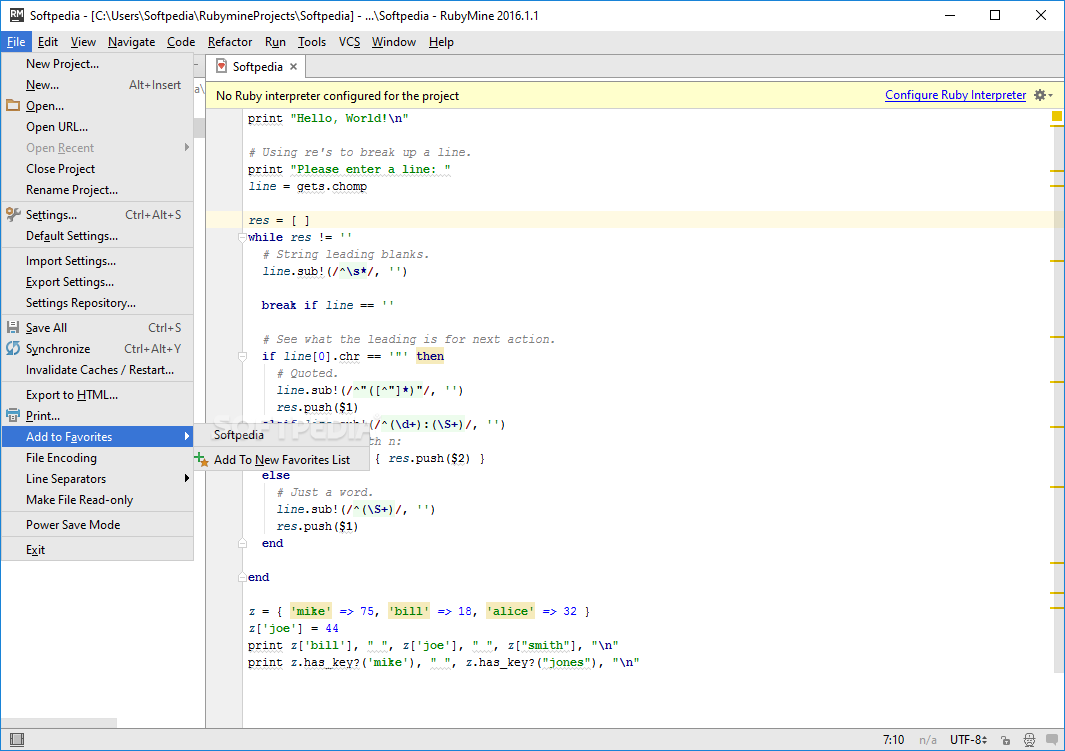Open the Edit menu
The width and height of the screenshot is (1065, 751).
pos(48,42)
